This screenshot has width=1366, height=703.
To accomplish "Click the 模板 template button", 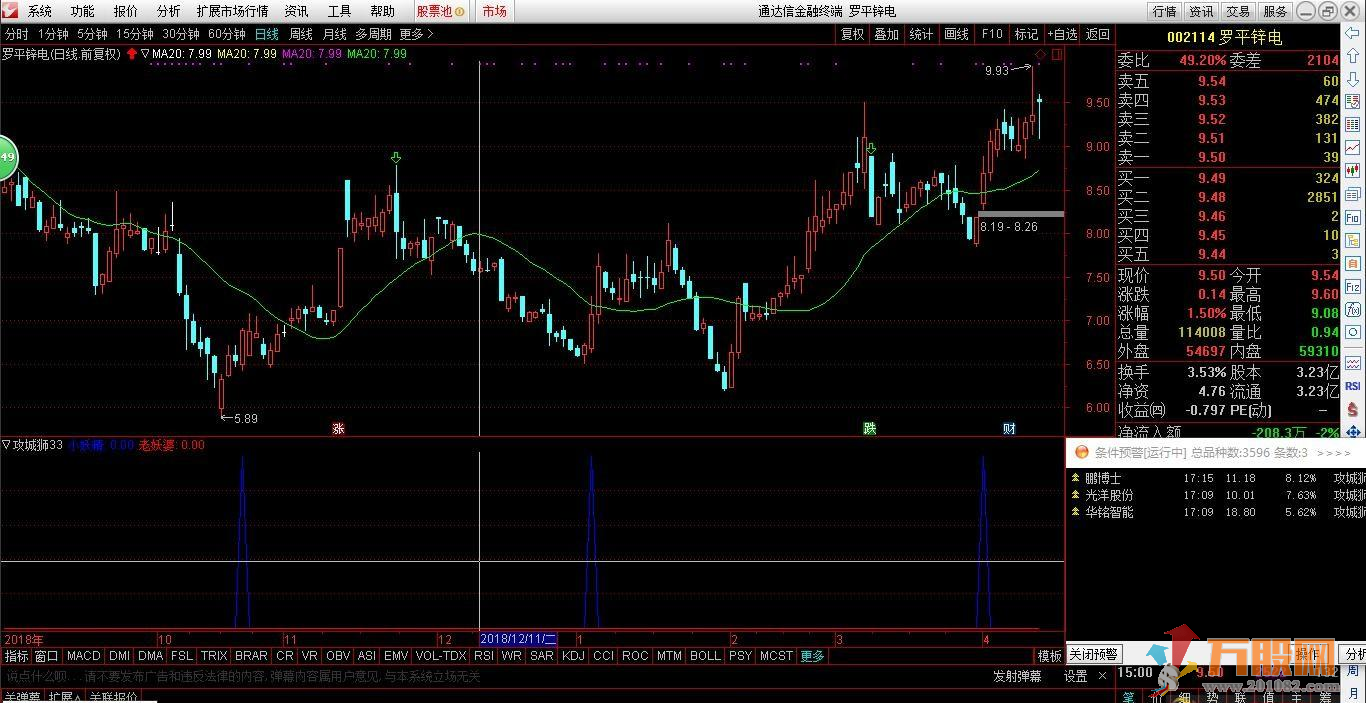I will click(x=1049, y=656).
